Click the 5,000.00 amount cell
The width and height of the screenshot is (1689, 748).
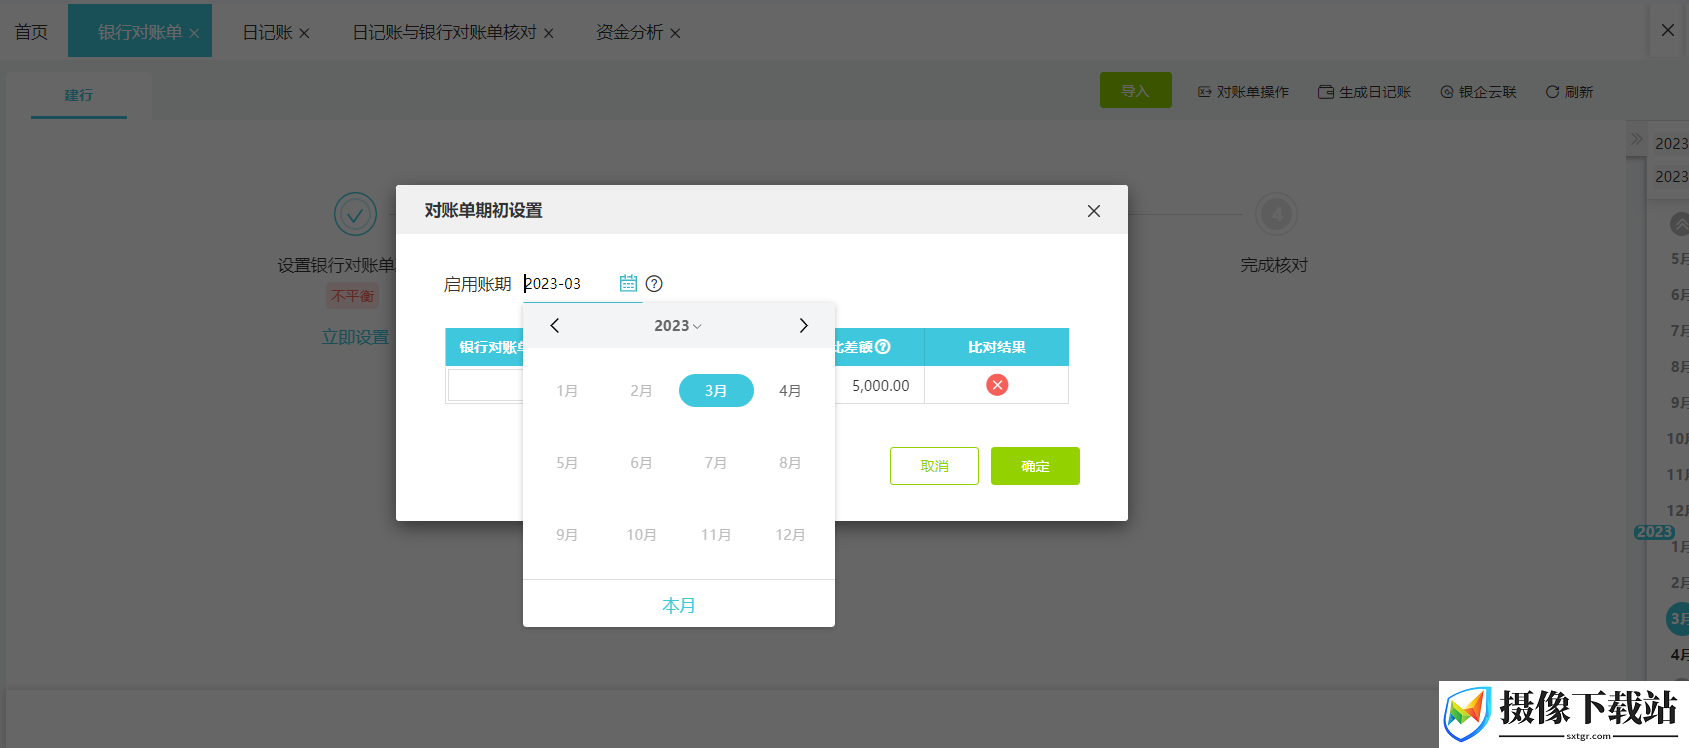880,386
